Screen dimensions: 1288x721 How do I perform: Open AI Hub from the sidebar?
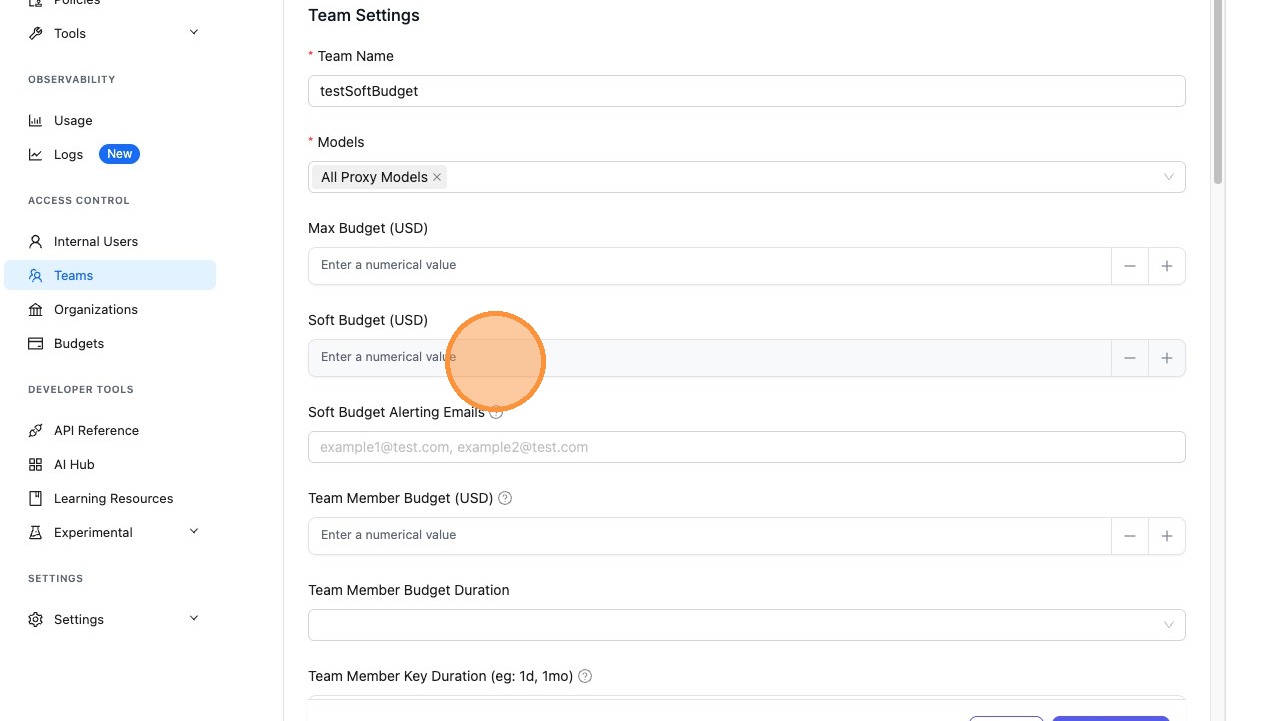pos(74,465)
